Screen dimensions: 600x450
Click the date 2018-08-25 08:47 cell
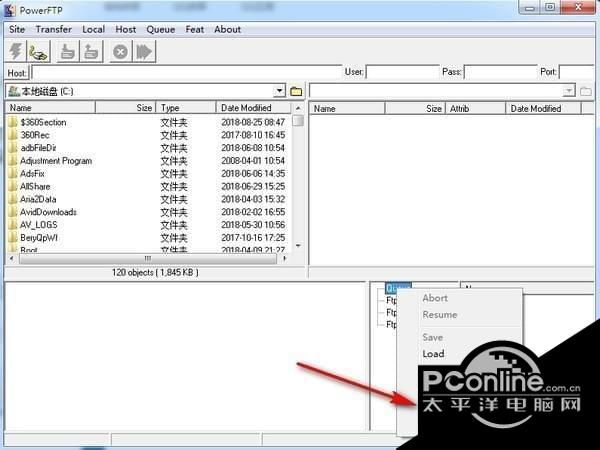pos(253,122)
